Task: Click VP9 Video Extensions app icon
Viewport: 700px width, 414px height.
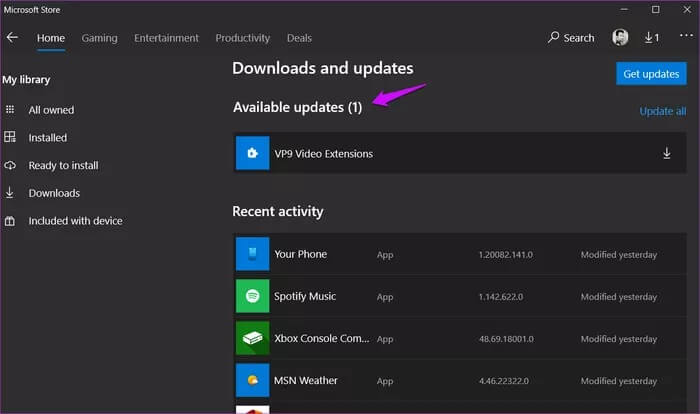Action: 252,153
